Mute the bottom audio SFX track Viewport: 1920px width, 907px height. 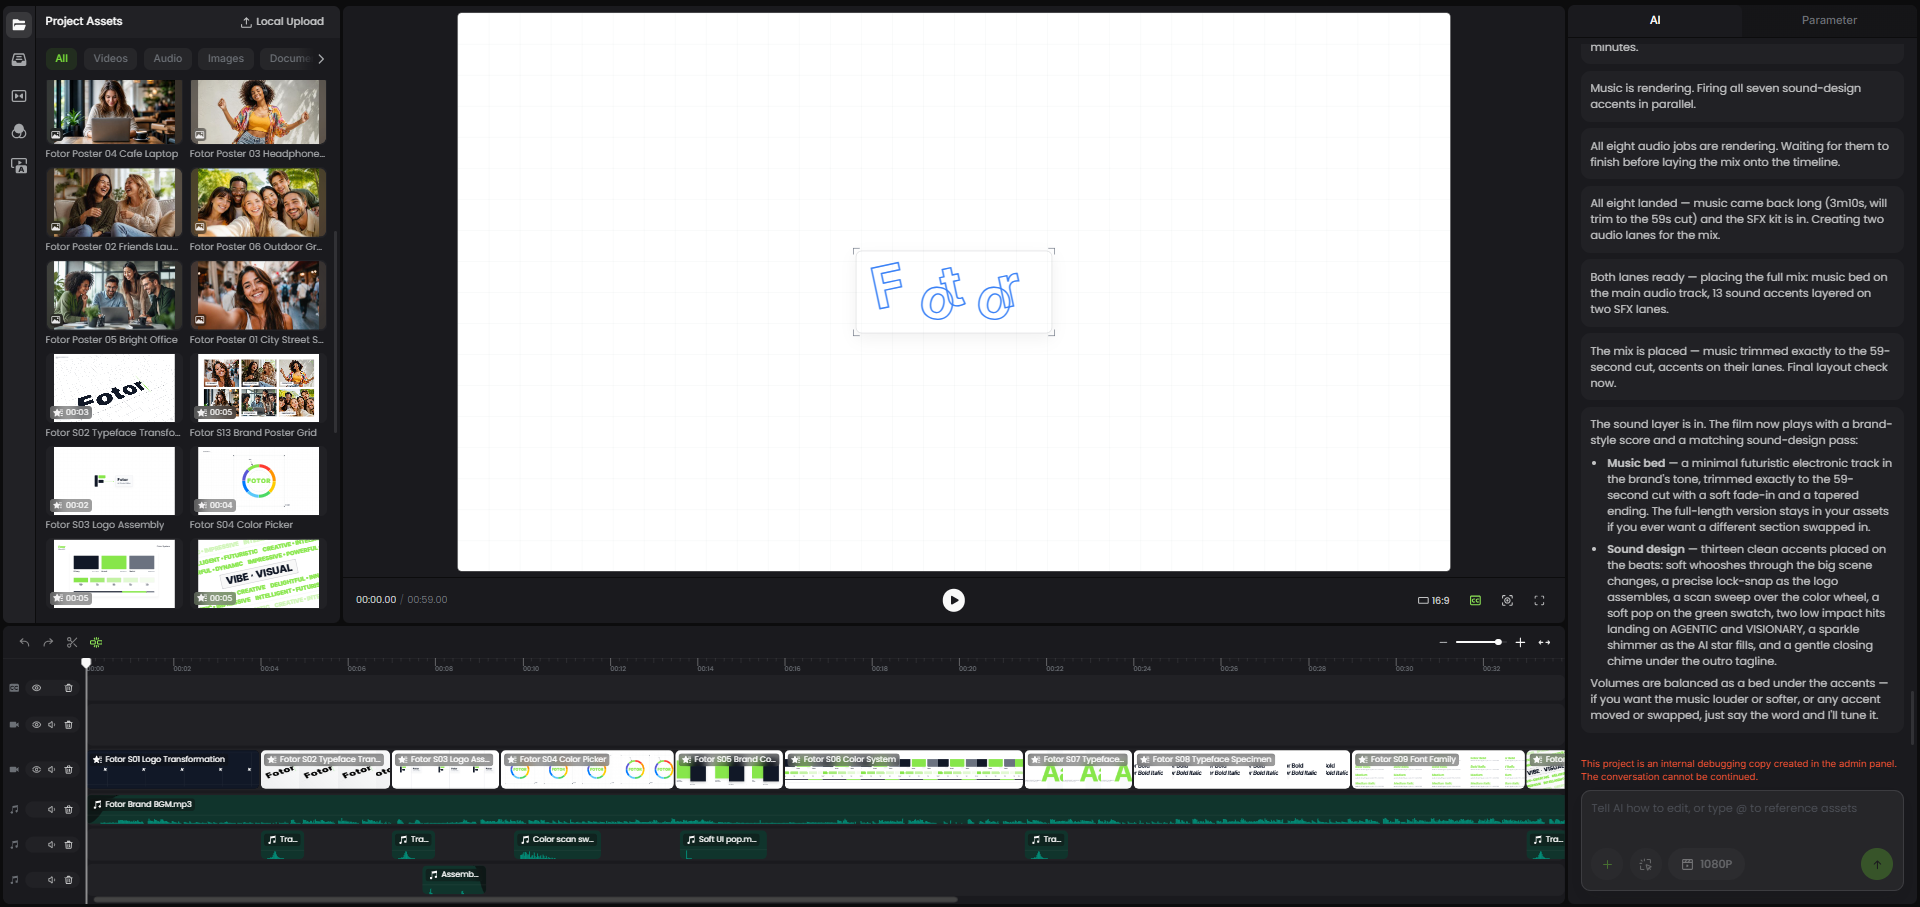(51, 880)
